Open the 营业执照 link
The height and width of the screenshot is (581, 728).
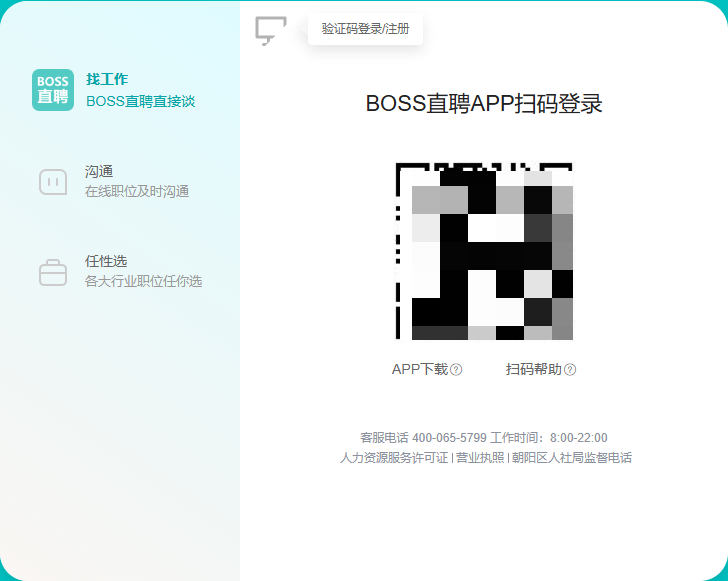coord(480,458)
